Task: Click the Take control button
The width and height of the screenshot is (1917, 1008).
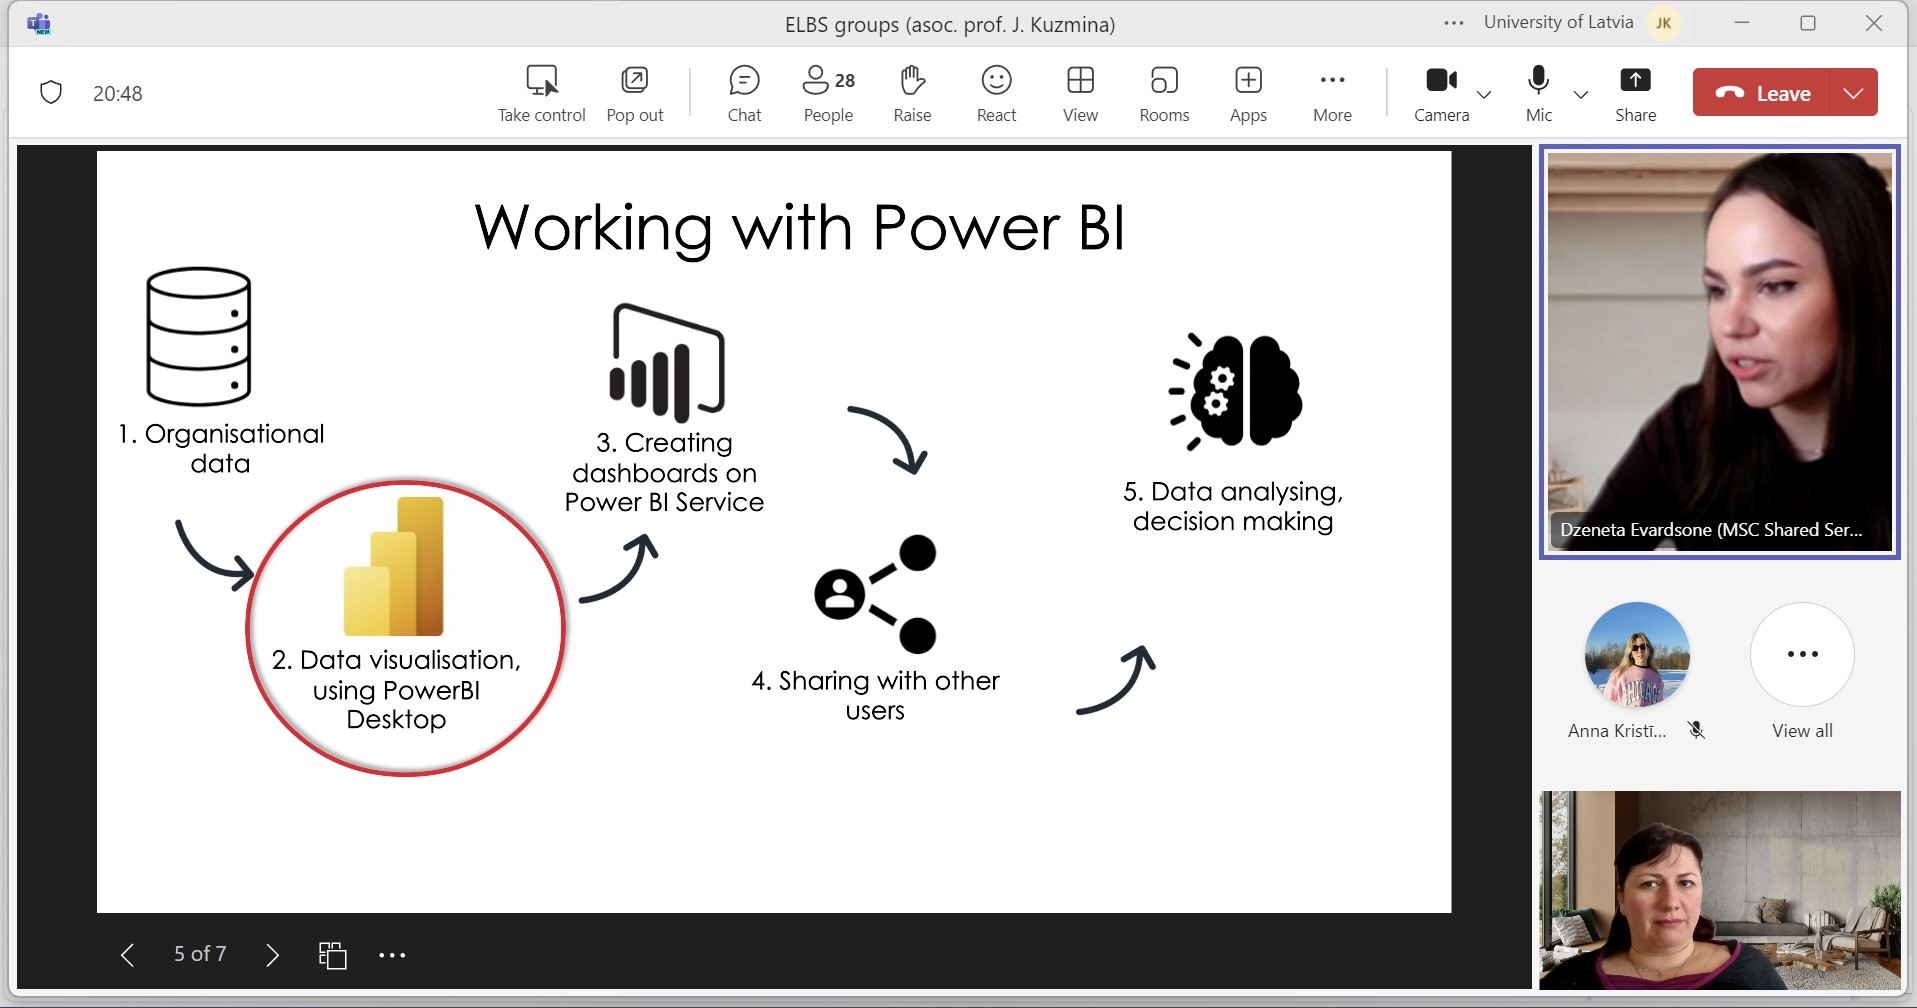Action: pyautogui.click(x=541, y=94)
